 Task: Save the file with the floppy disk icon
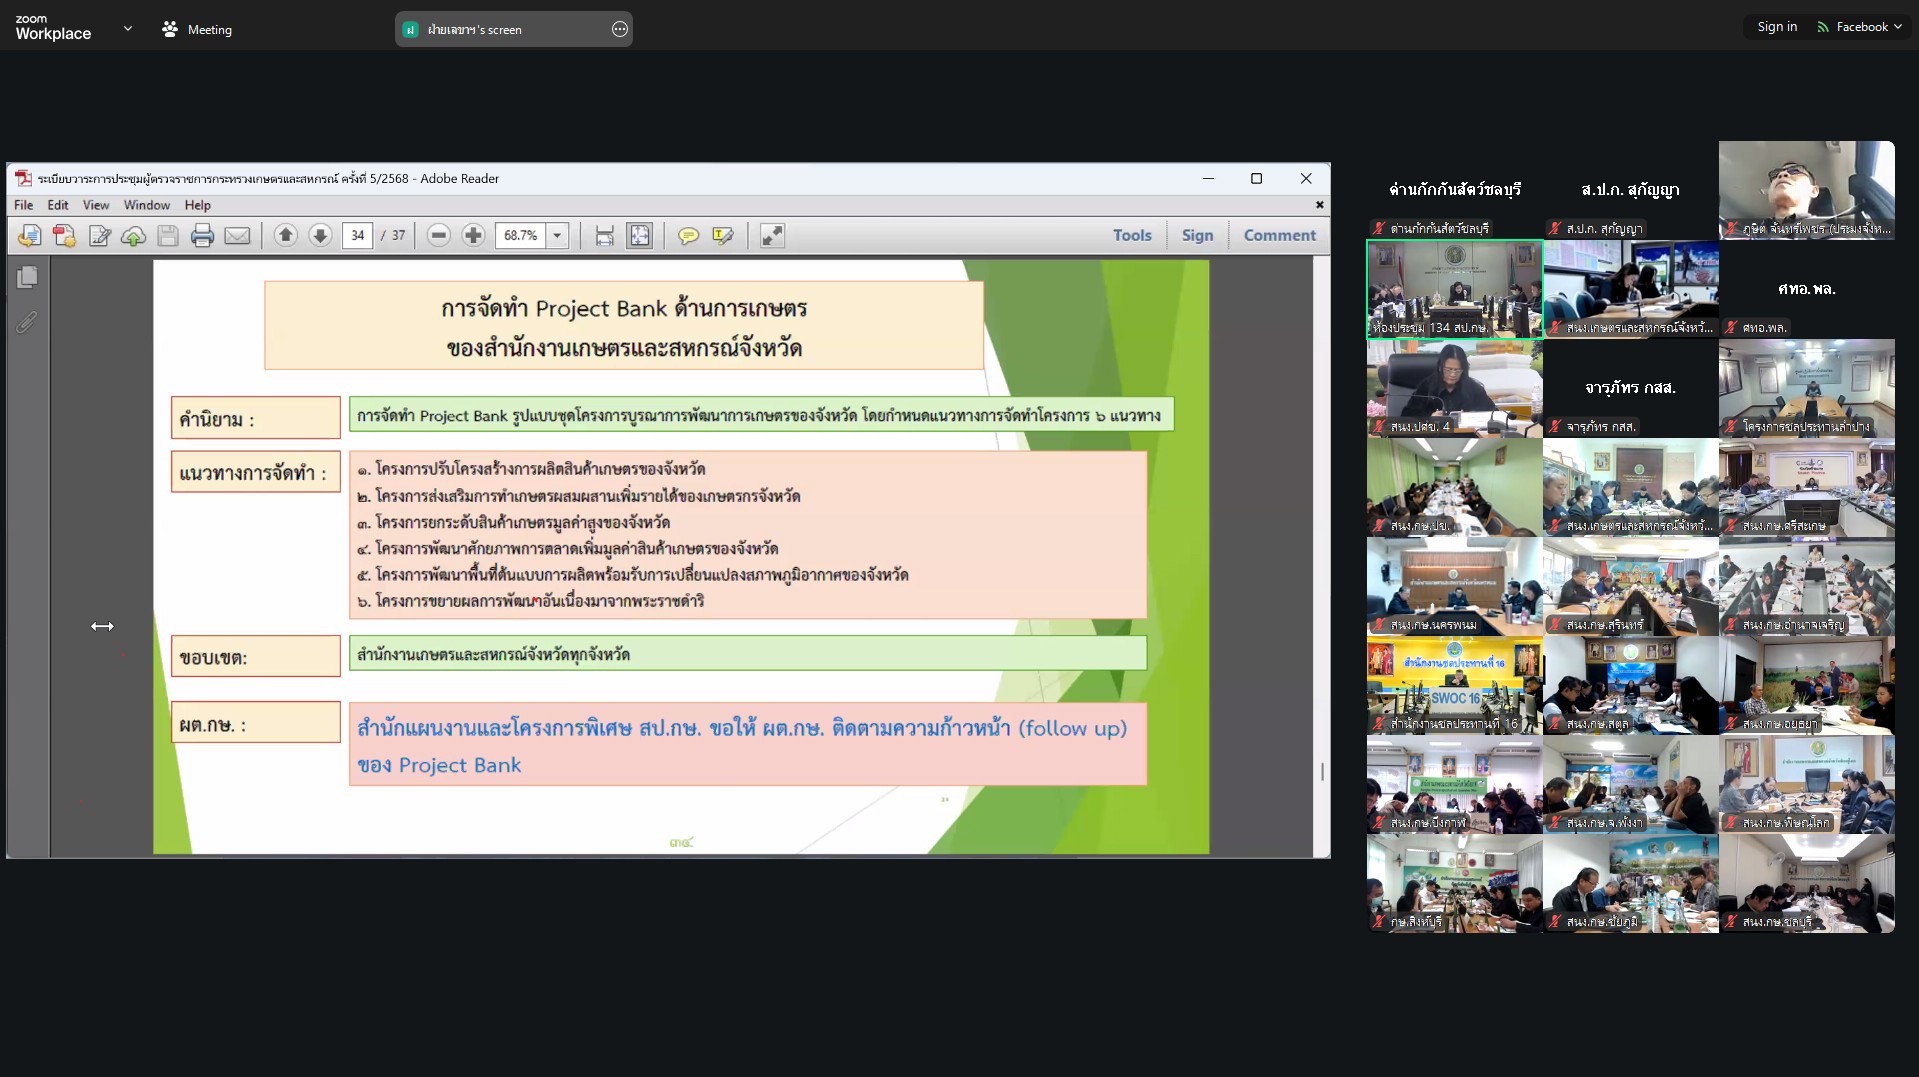pyautogui.click(x=168, y=236)
